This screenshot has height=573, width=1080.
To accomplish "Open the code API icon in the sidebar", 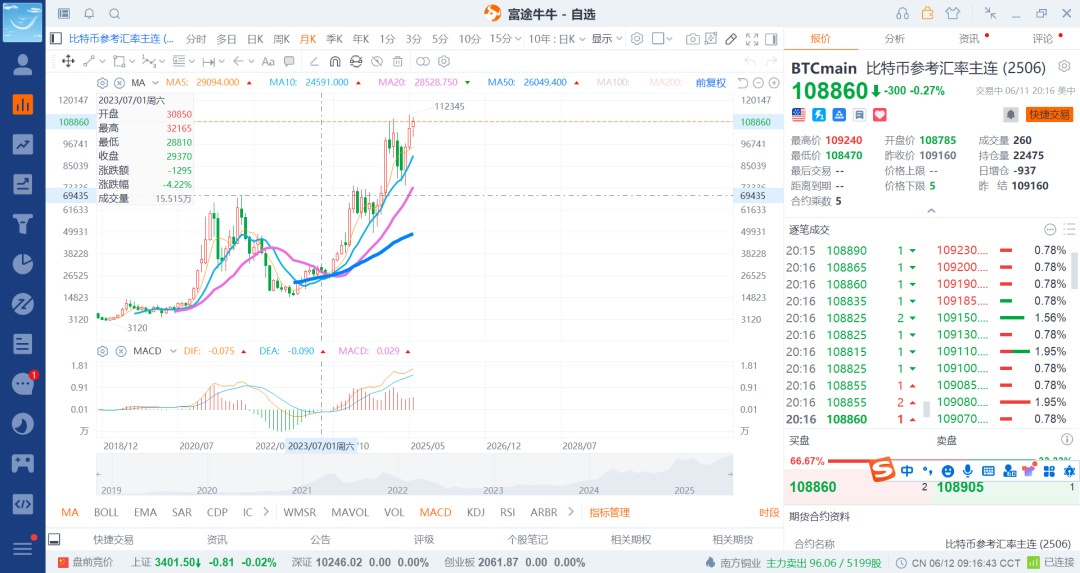I will point(23,503).
